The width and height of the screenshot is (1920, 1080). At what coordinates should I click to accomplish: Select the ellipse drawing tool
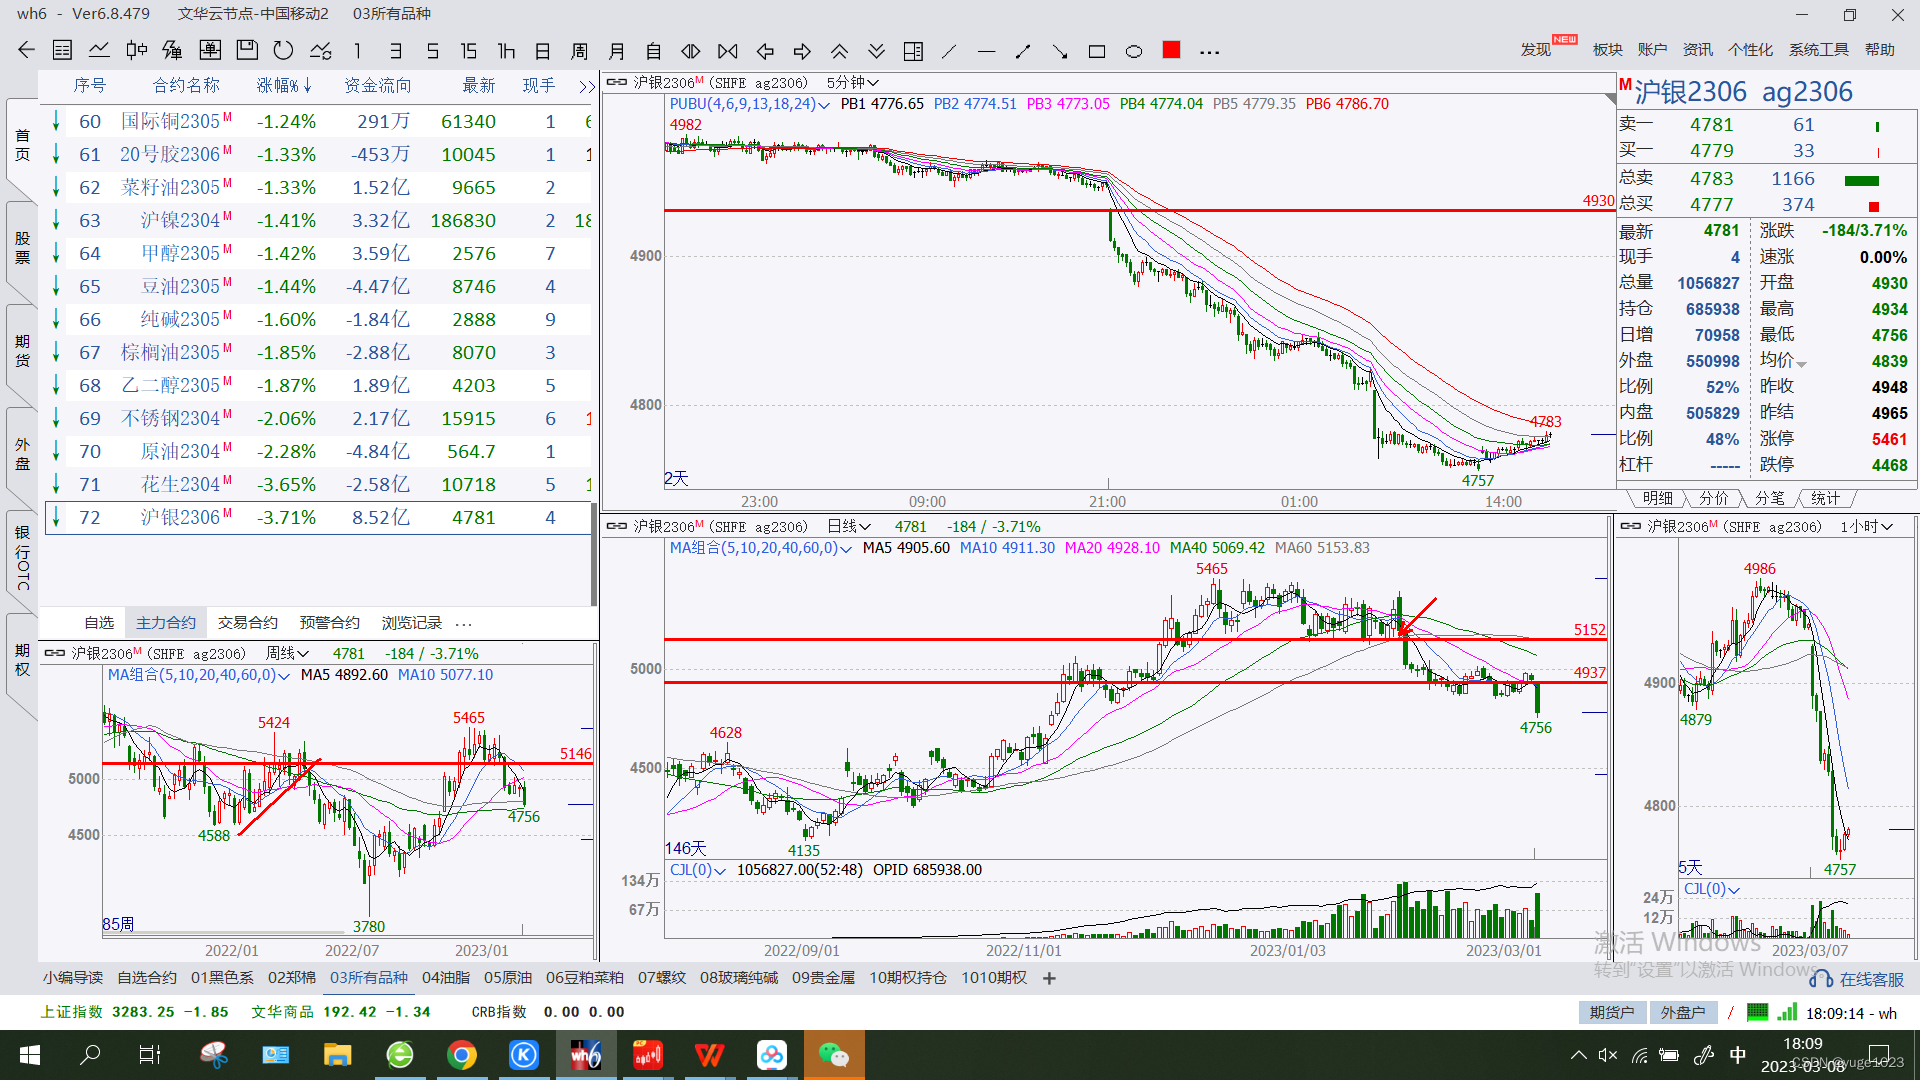click(1134, 51)
